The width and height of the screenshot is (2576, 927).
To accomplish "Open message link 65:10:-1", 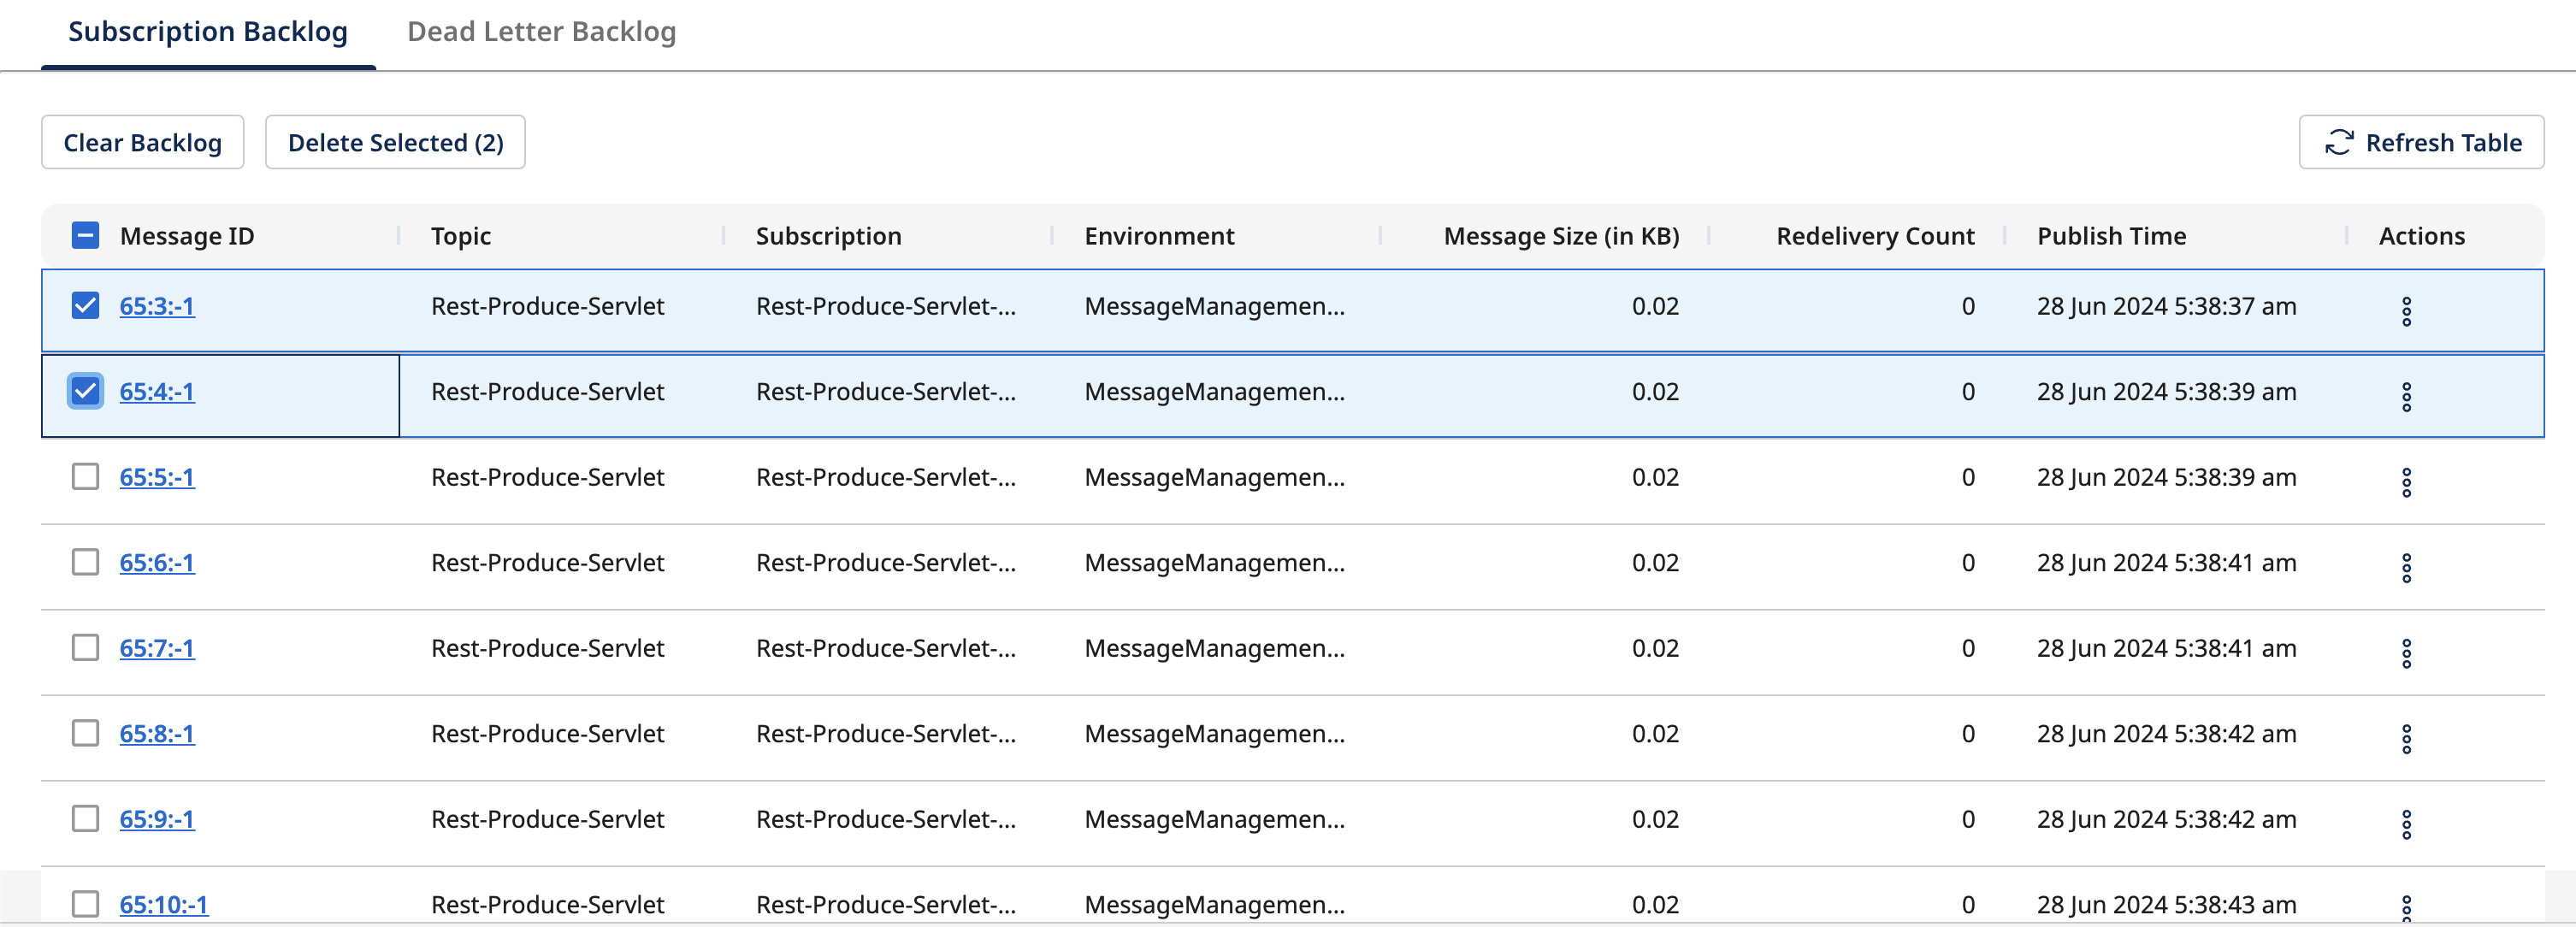I will [x=164, y=904].
